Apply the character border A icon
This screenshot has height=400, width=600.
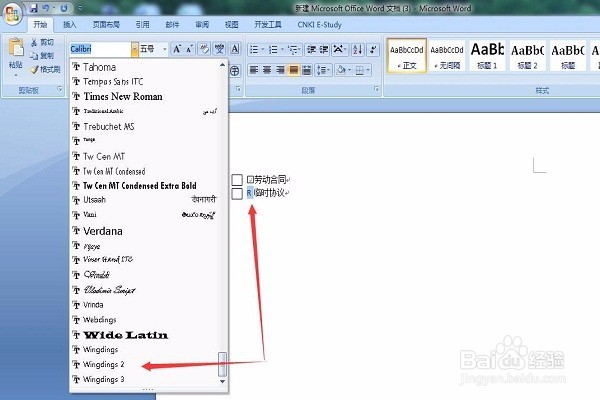[x=235, y=49]
